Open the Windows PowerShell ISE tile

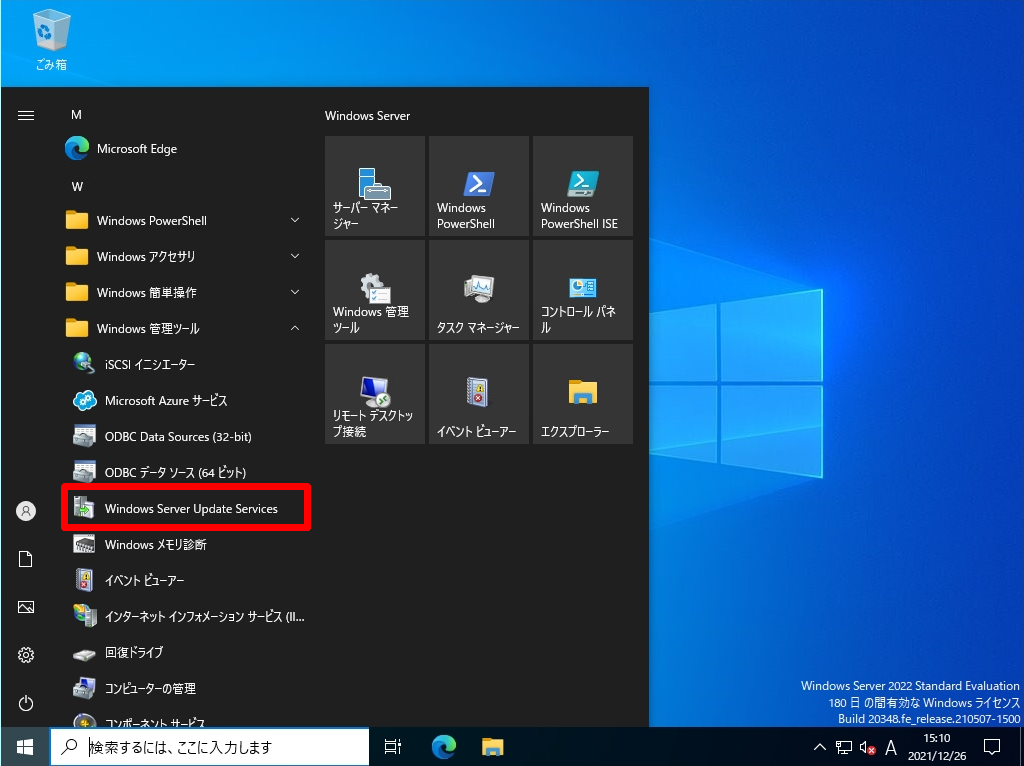(583, 186)
